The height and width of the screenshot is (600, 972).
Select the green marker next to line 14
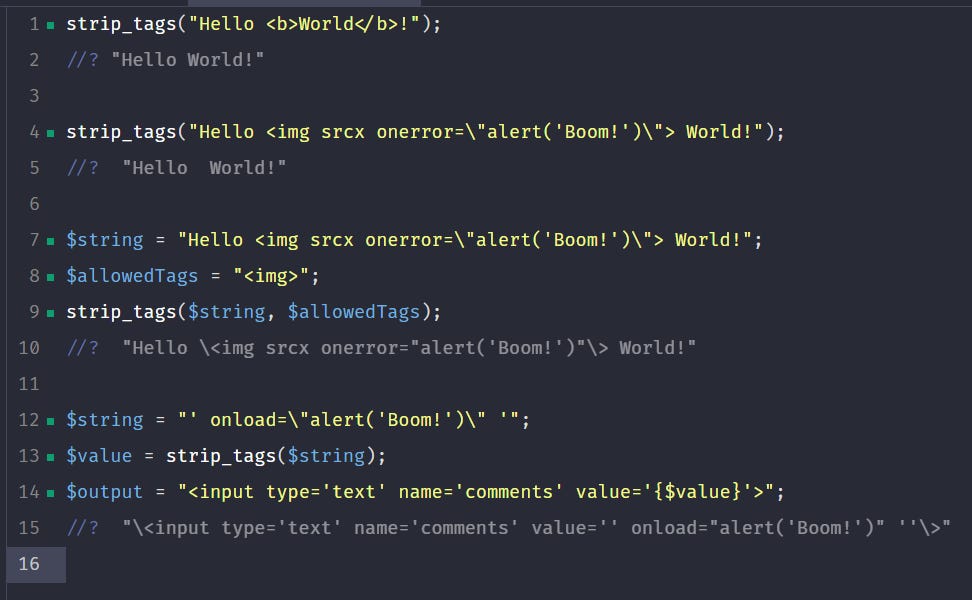[51, 493]
